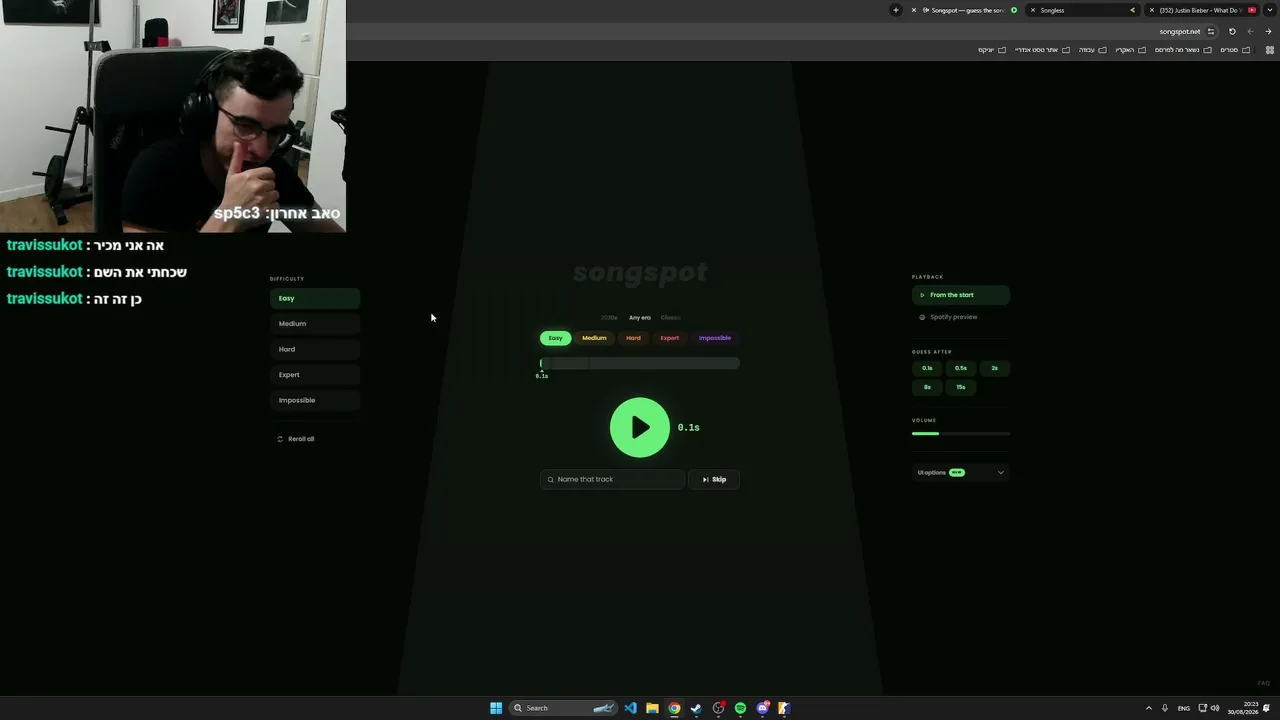Open Spotify from the taskbar
Image resolution: width=1280 pixels, height=720 pixels.
(740, 708)
